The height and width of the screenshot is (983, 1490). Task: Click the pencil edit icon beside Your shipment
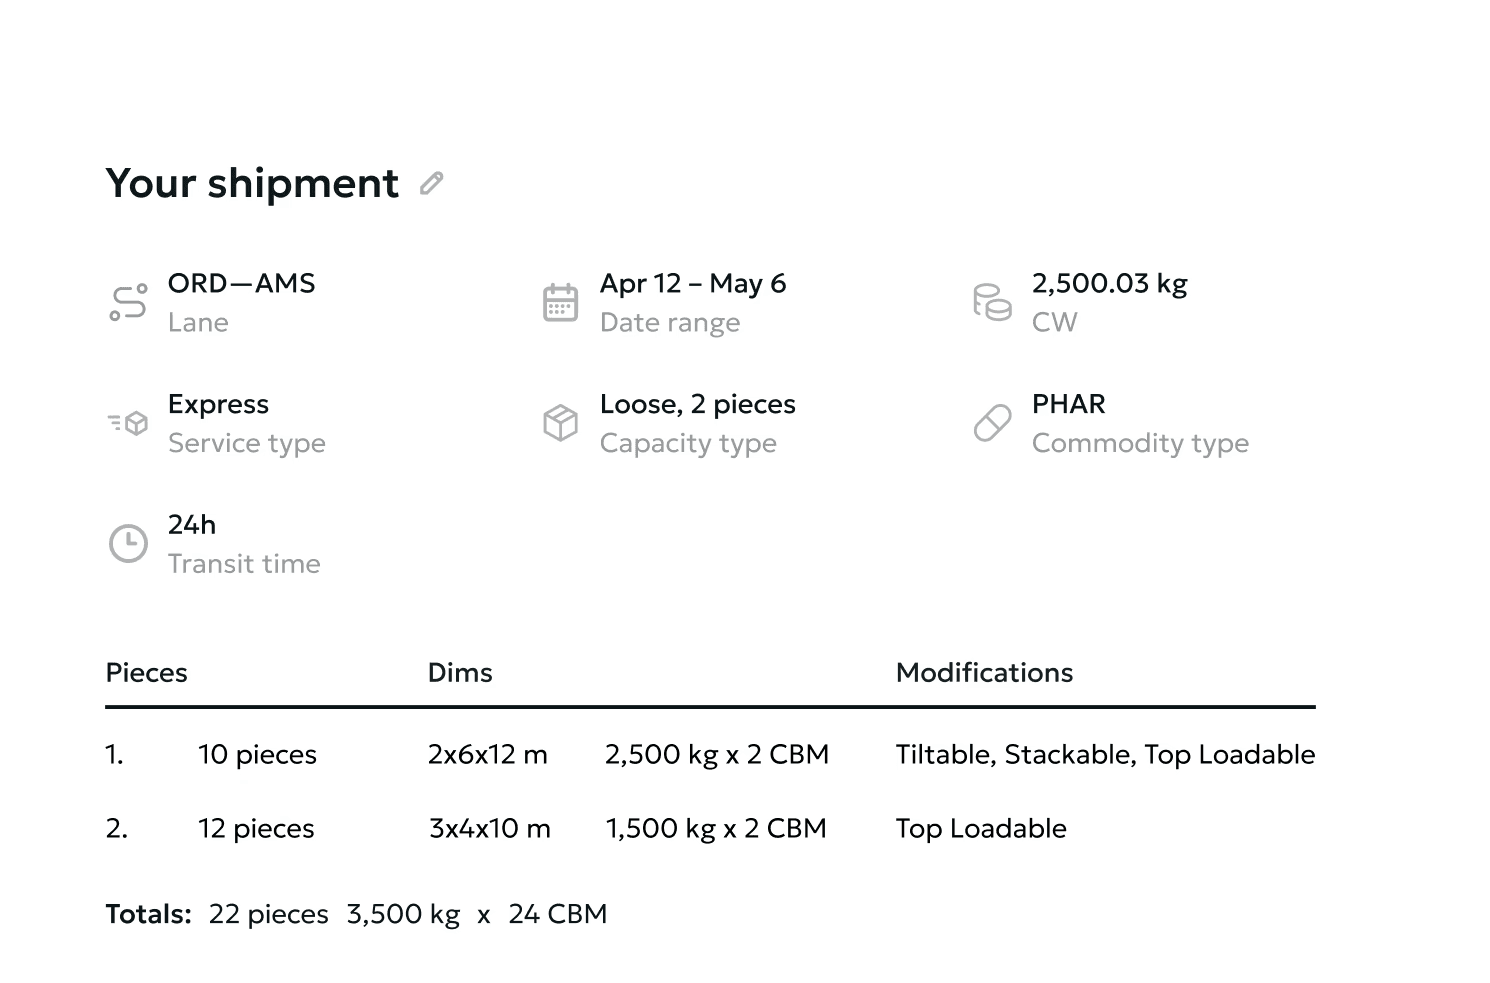pos(431,183)
